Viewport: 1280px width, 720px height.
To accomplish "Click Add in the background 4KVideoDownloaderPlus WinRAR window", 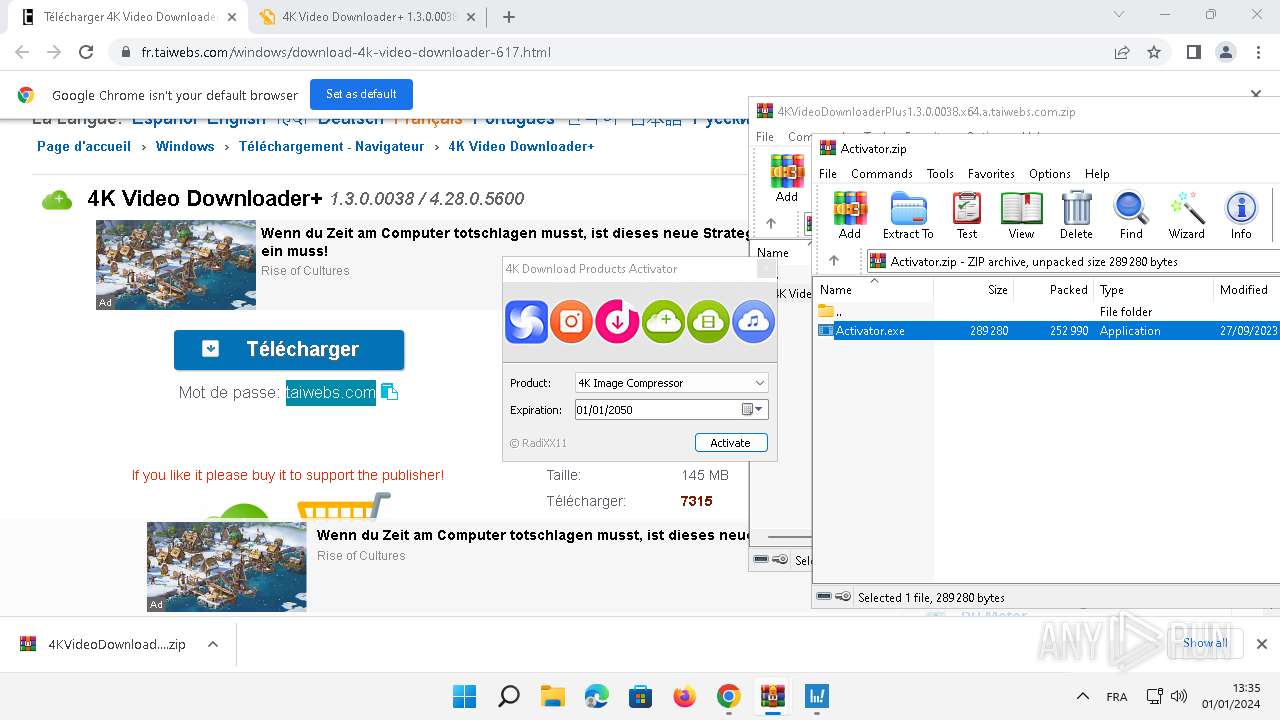I will click(x=787, y=178).
